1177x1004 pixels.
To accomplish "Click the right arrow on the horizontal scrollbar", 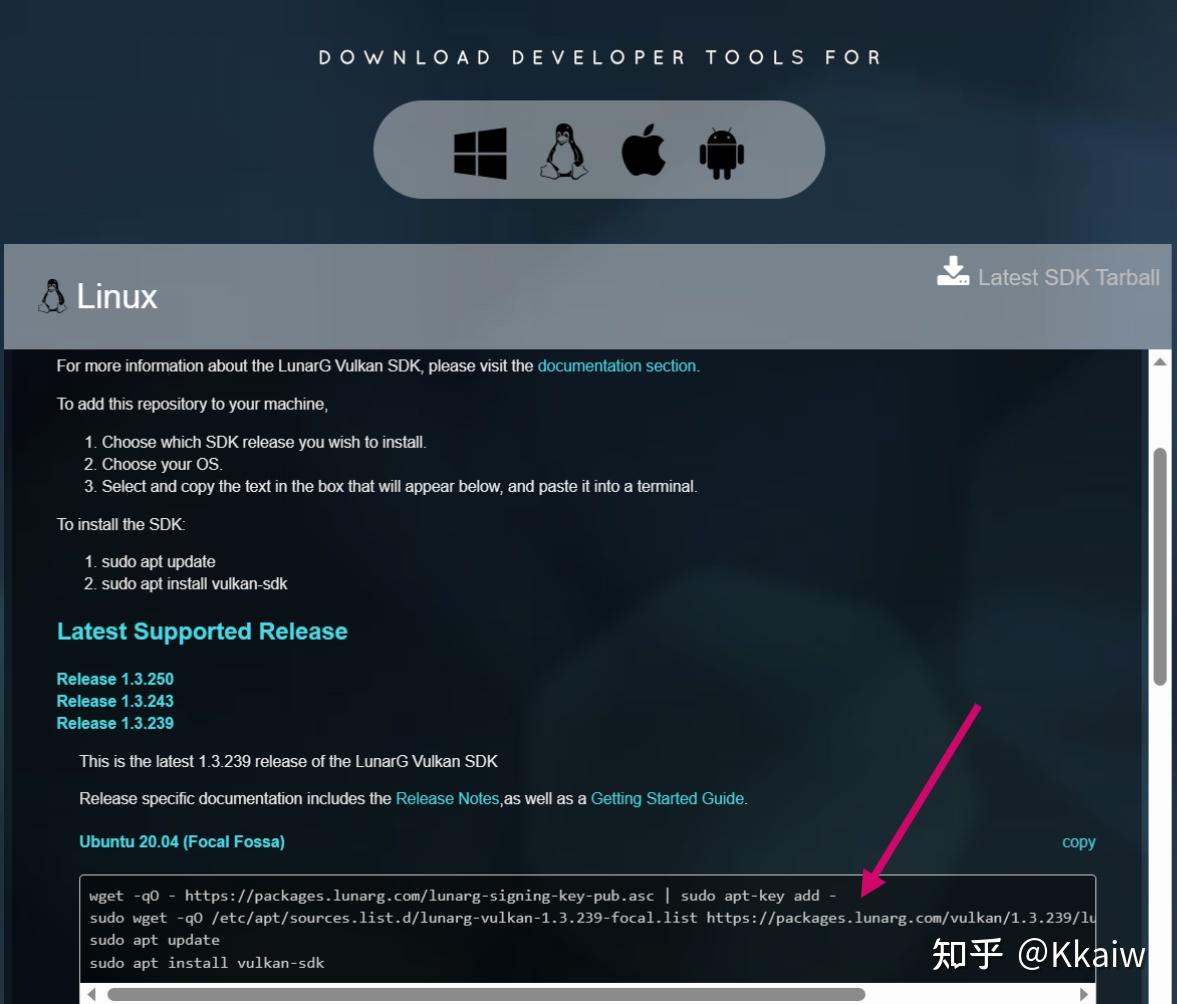I will tap(1083, 995).
